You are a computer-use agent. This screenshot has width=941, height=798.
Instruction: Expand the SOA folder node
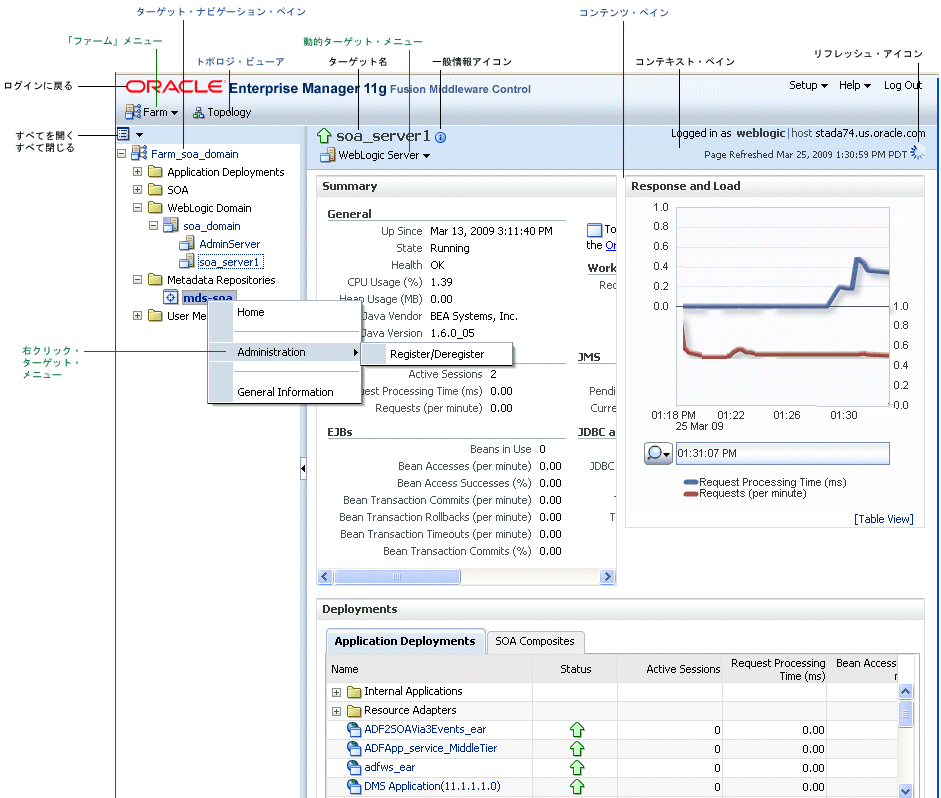pyautogui.click(x=137, y=190)
